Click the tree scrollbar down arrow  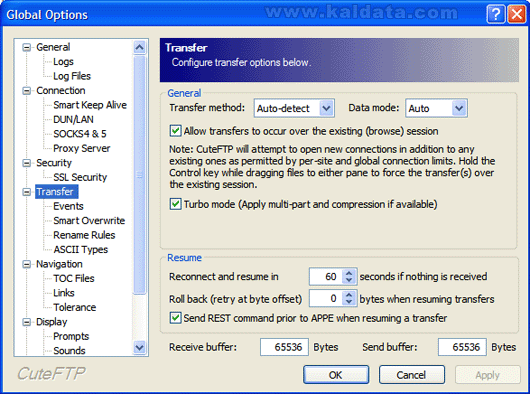pos(140,347)
